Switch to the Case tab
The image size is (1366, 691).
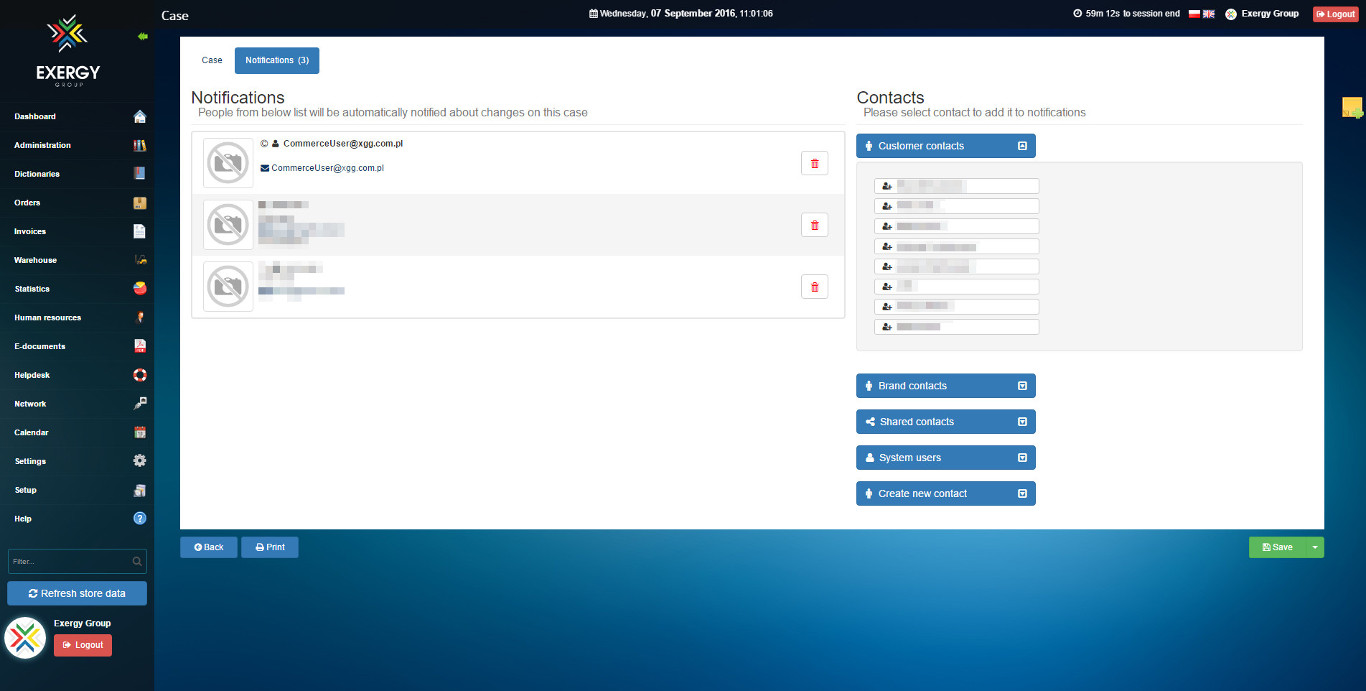click(x=212, y=60)
